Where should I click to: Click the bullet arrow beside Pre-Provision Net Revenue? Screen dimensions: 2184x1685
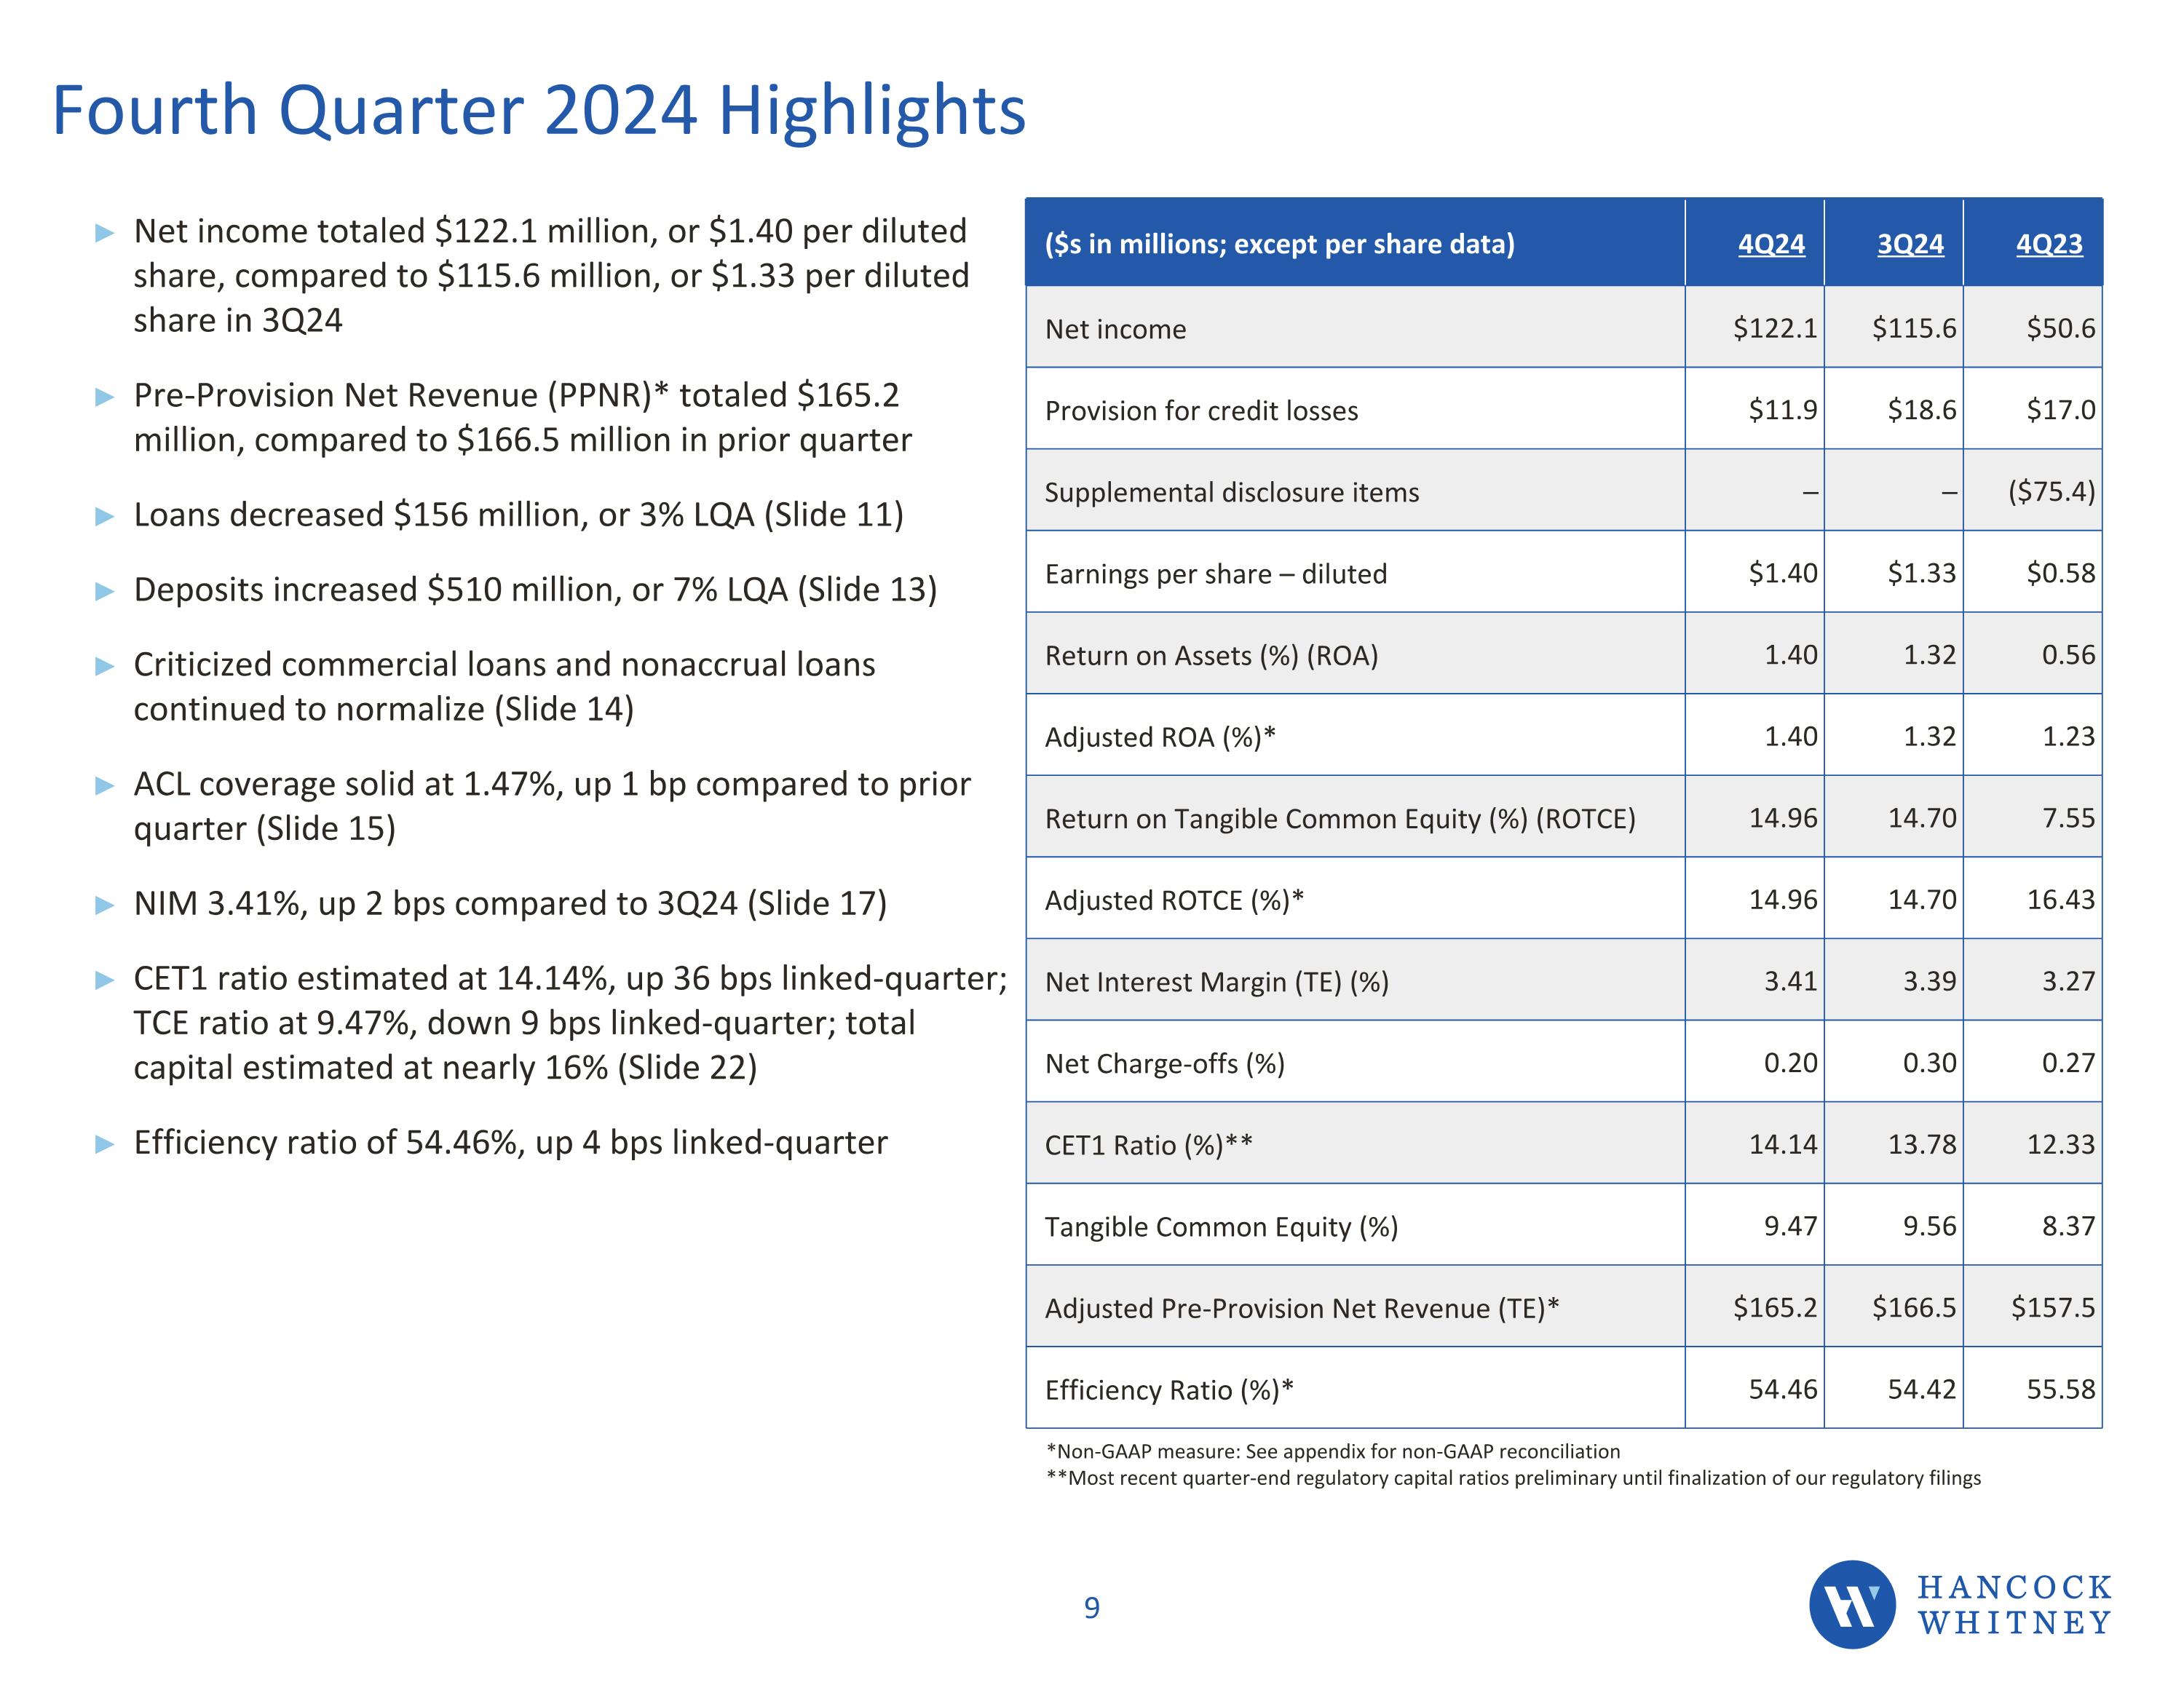click(x=105, y=397)
